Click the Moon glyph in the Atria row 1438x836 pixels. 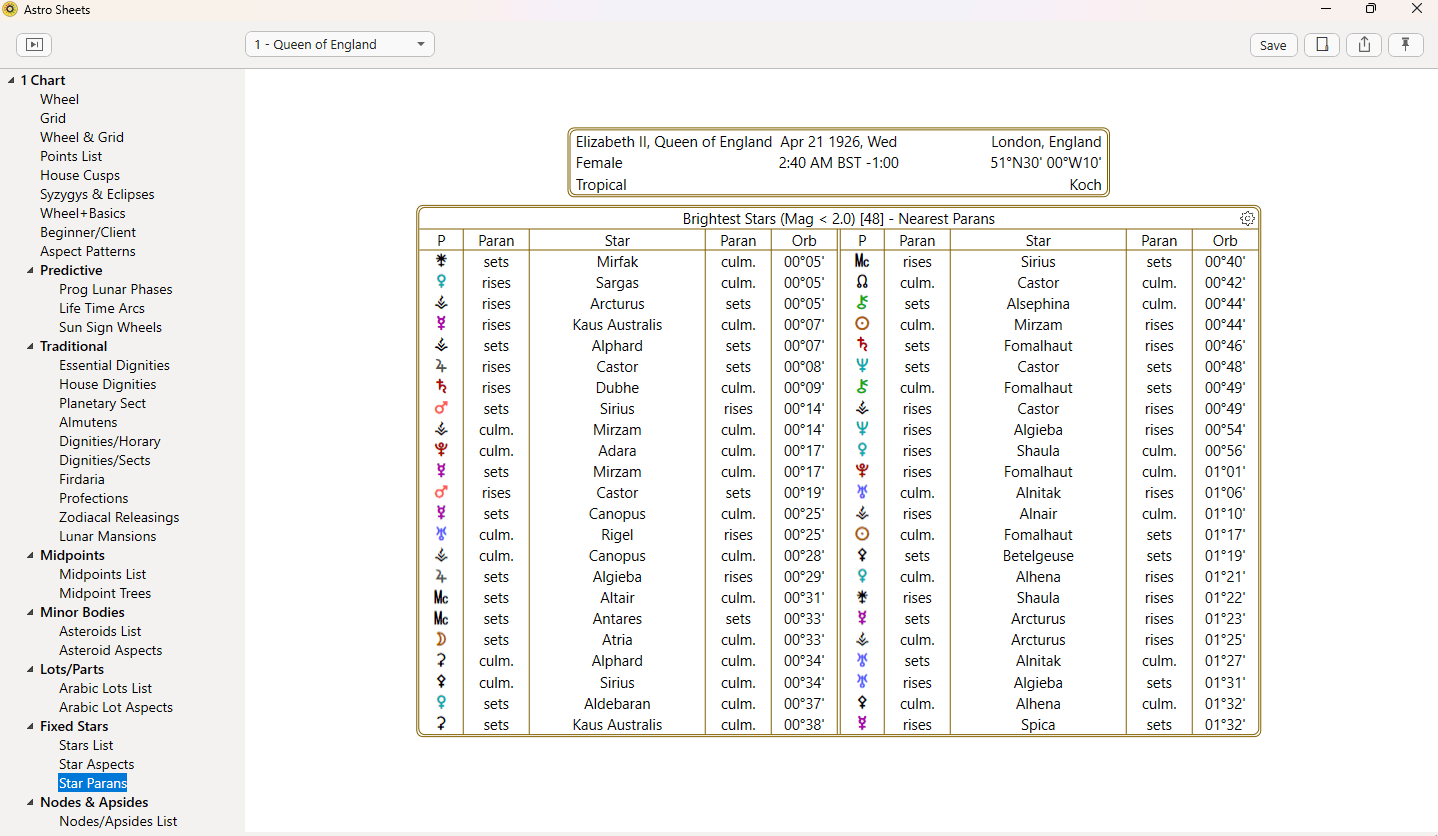coord(441,640)
